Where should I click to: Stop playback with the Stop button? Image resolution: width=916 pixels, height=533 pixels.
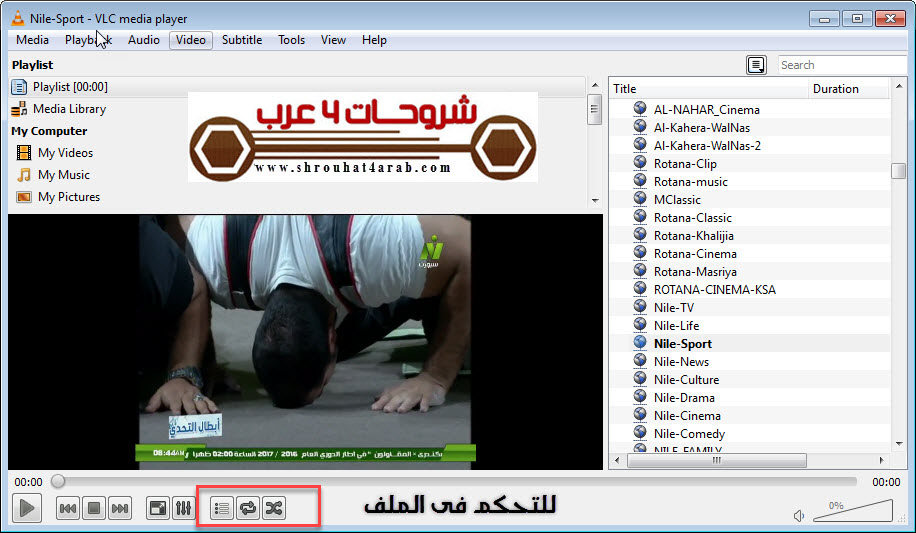coord(93,508)
